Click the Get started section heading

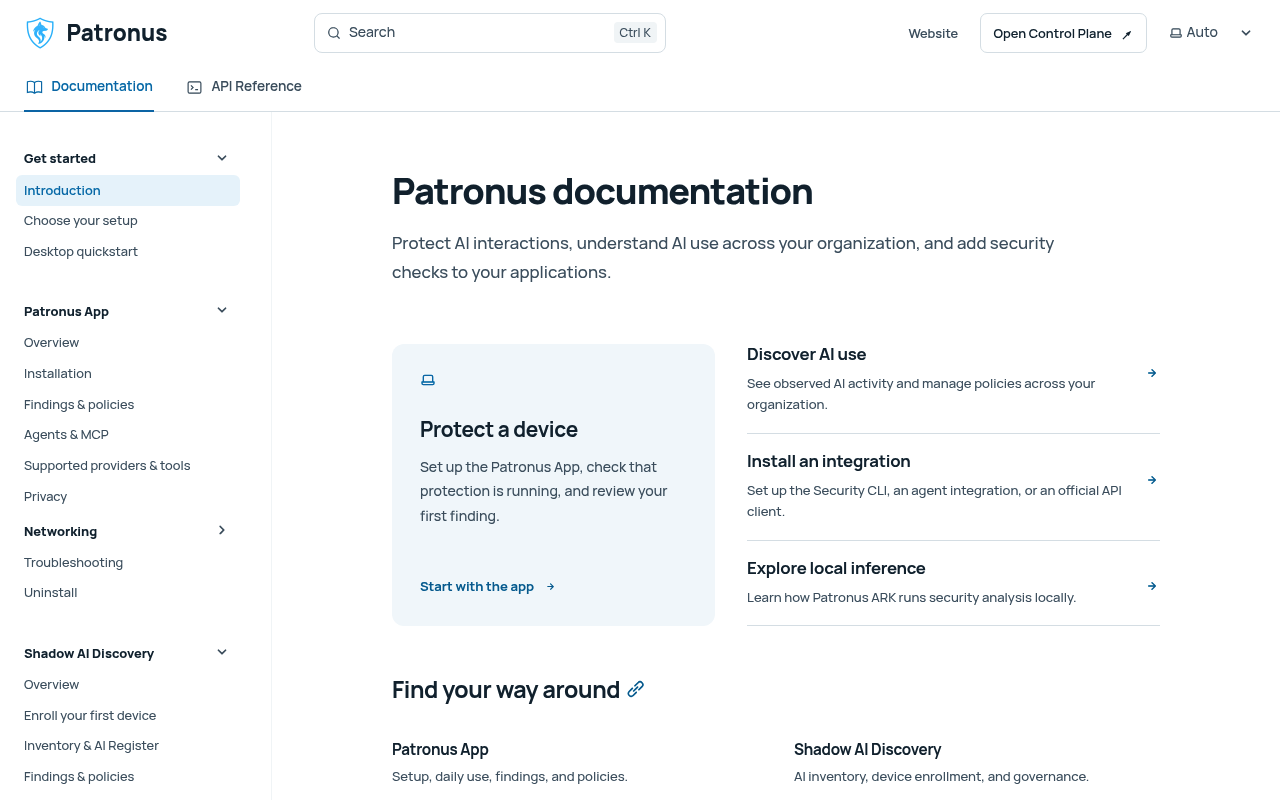pos(60,159)
